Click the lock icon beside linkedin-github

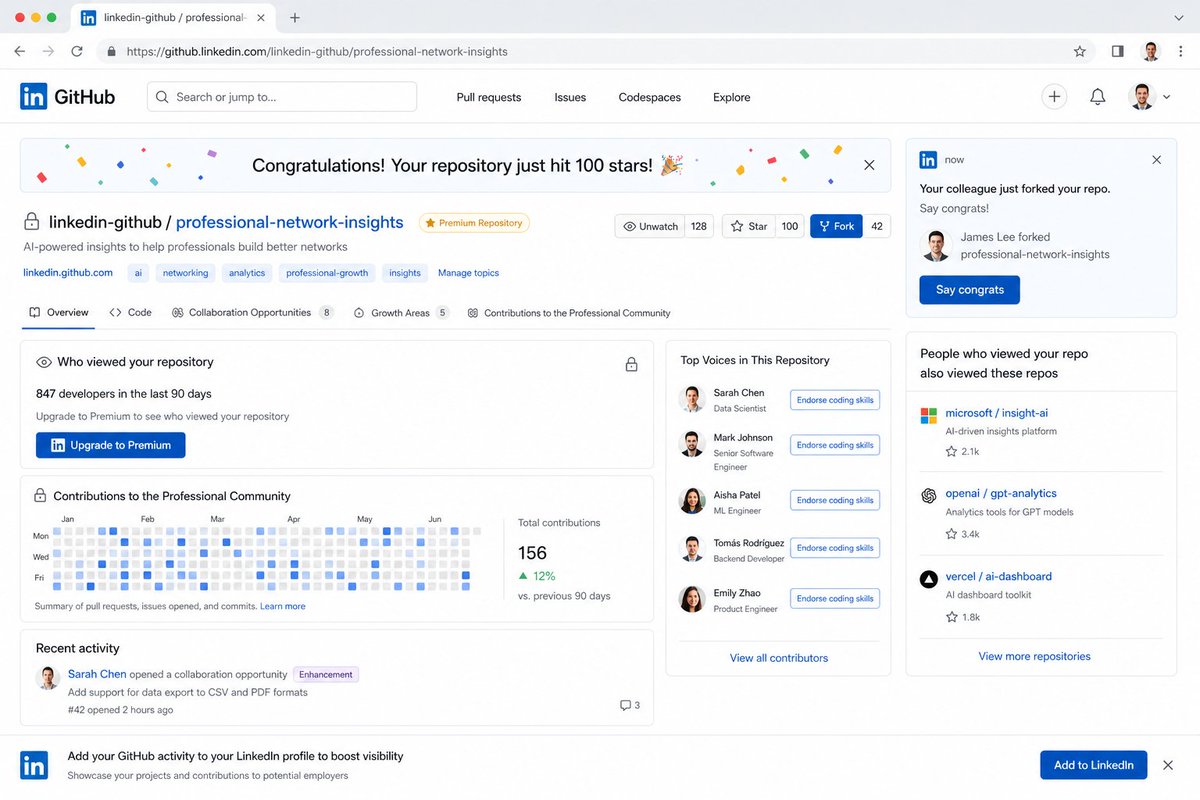coord(32,222)
